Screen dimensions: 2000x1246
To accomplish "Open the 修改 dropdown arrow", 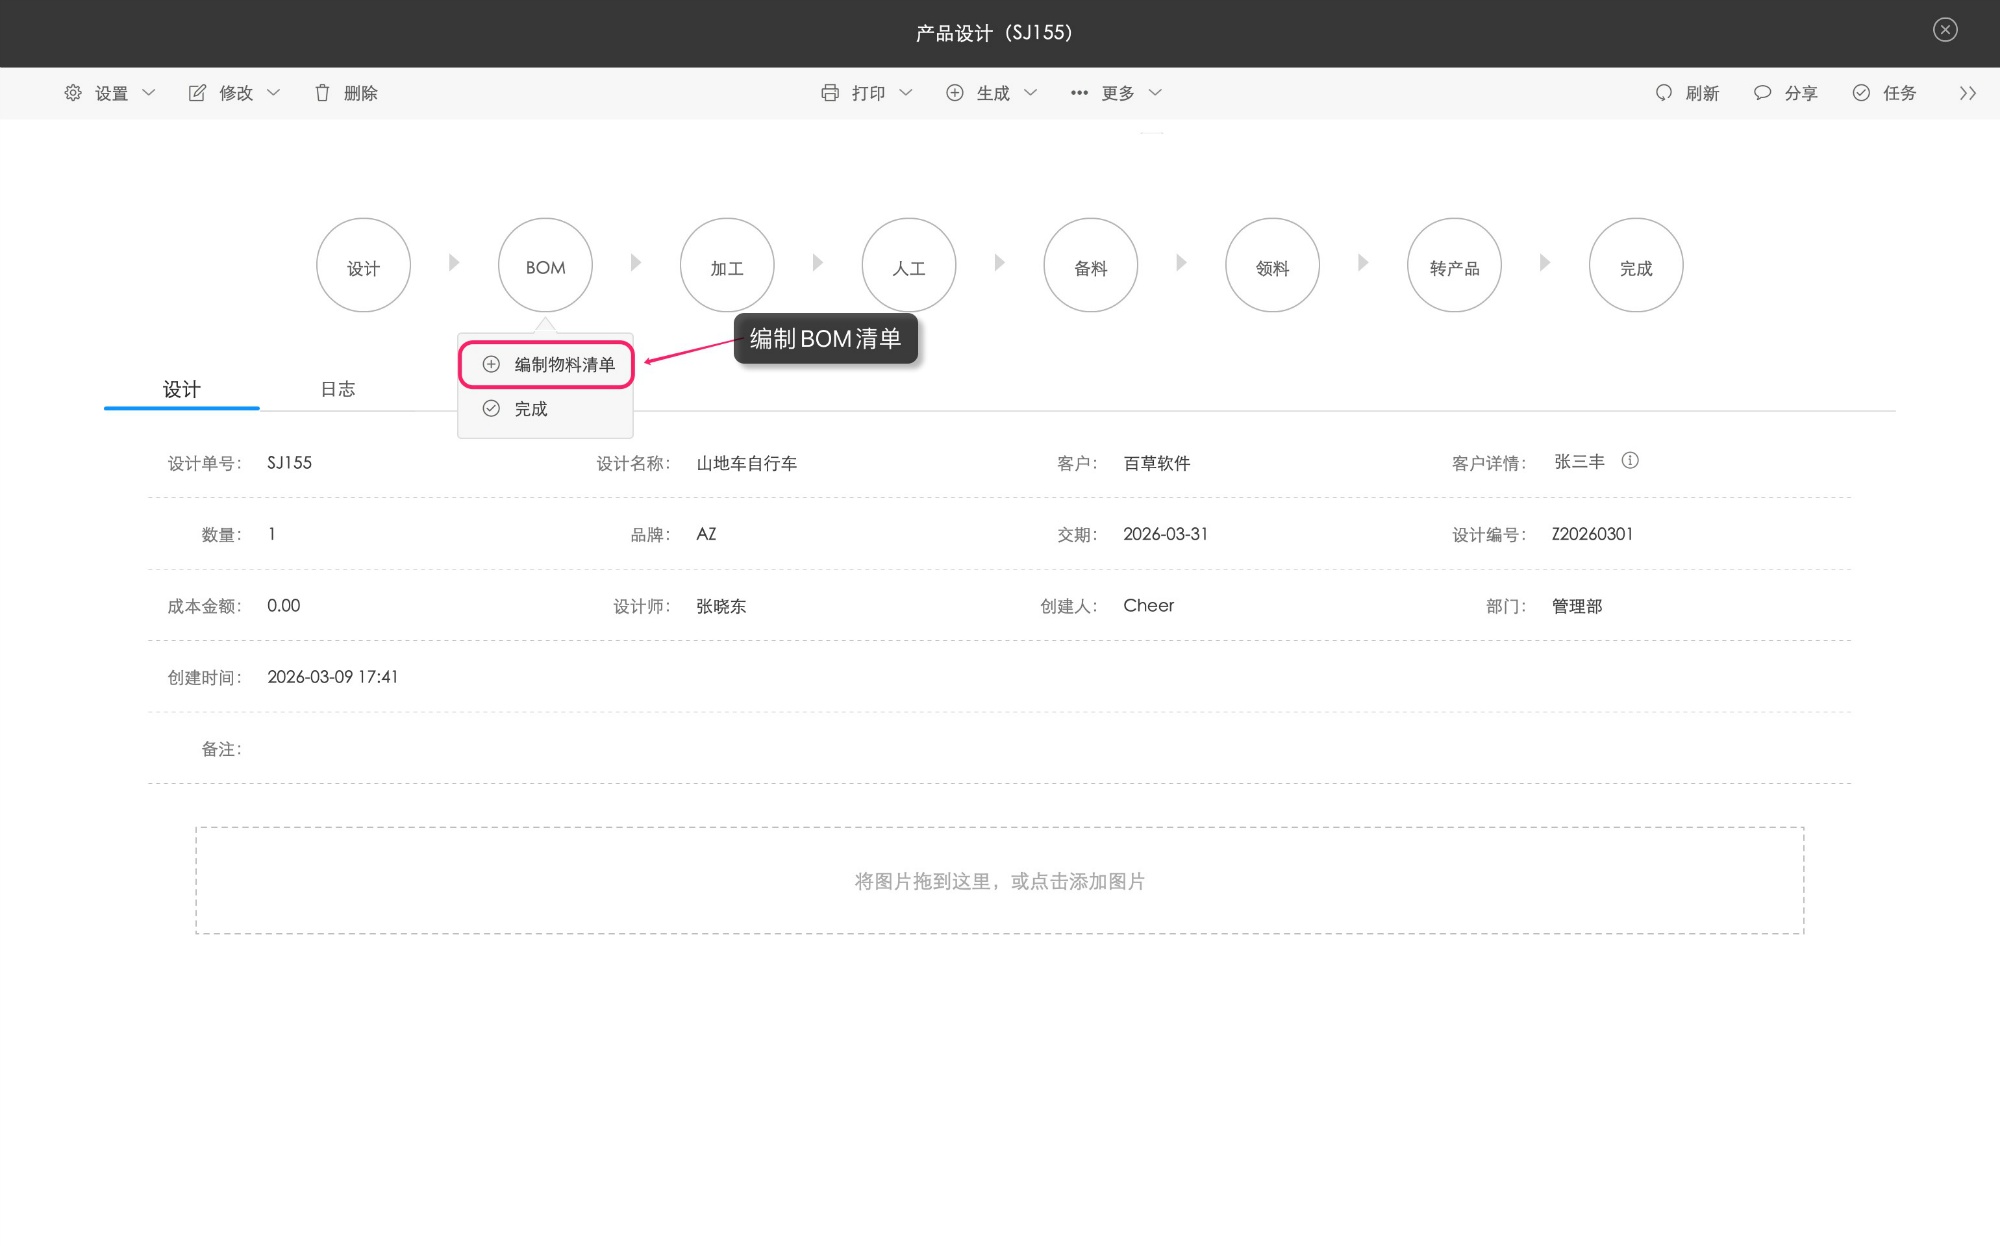I will [x=273, y=93].
